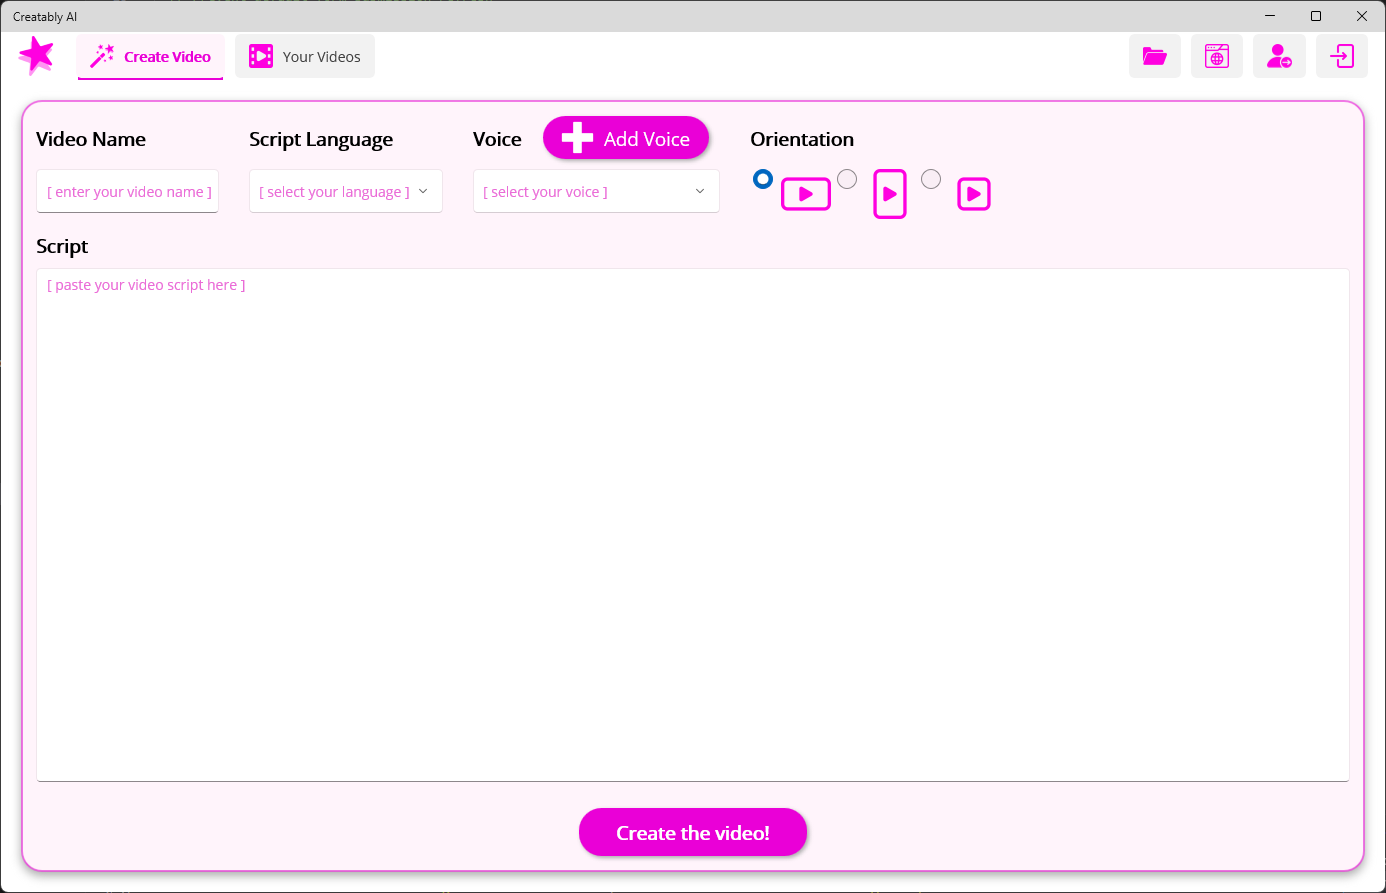Enable the portrait orientation radio button
This screenshot has width=1386, height=893.
pyautogui.click(x=847, y=178)
